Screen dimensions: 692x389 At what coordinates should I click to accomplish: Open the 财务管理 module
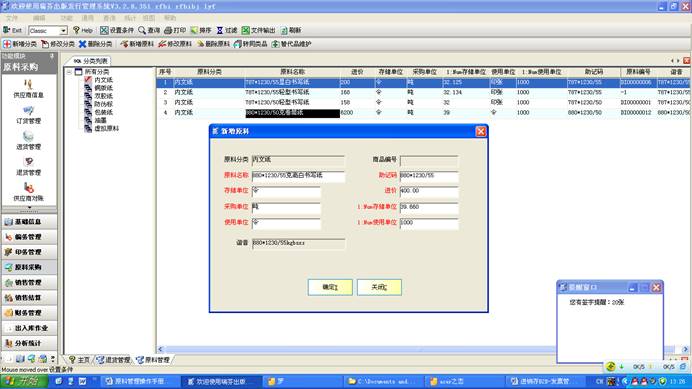[x=29, y=313]
